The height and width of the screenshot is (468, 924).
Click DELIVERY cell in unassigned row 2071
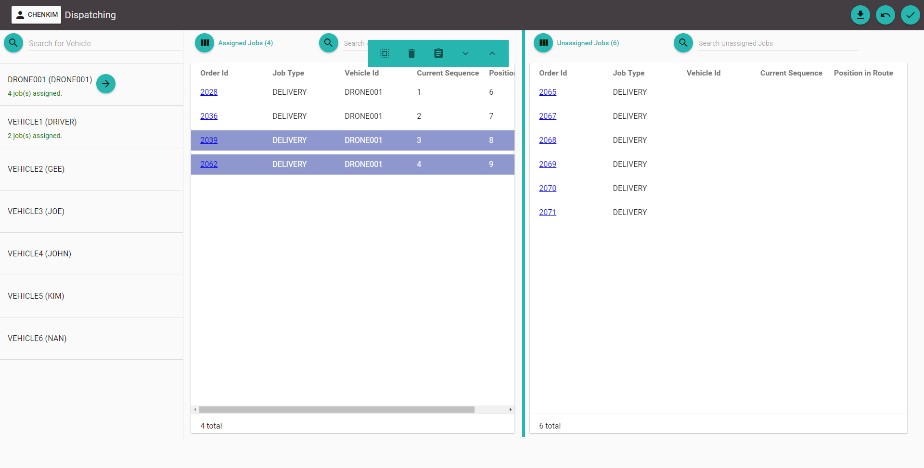click(629, 212)
